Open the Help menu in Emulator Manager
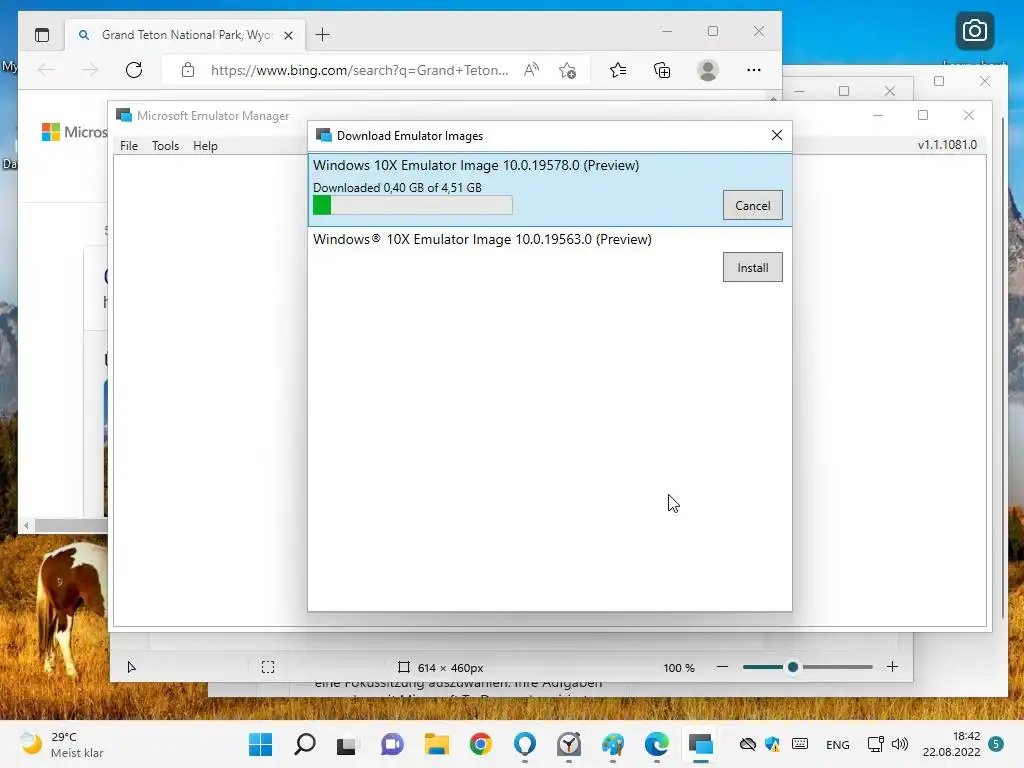The height and width of the screenshot is (768, 1024). [x=205, y=146]
